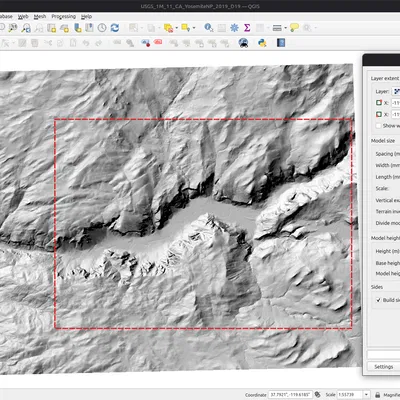Click the Measure Line ruler icon
The height and width of the screenshot is (400, 400).
pyautogui.click(x=277, y=28)
